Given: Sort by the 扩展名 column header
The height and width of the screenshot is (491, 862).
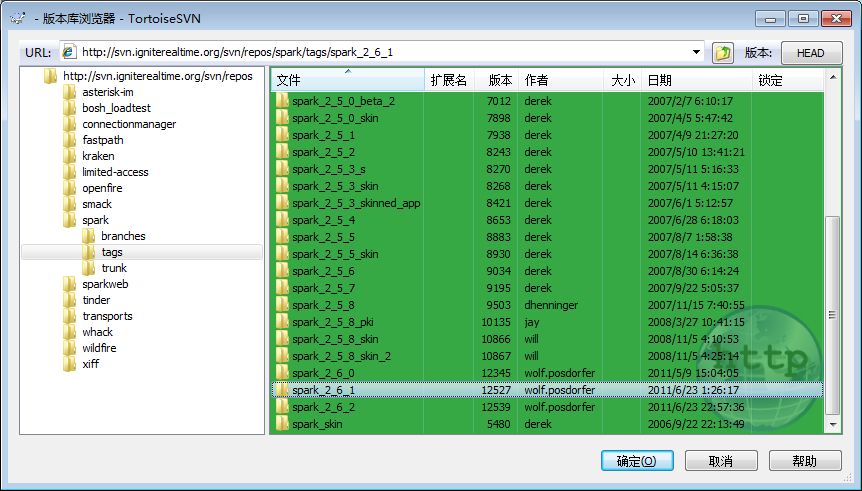Looking at the screenshot, I should pos(449,80).
